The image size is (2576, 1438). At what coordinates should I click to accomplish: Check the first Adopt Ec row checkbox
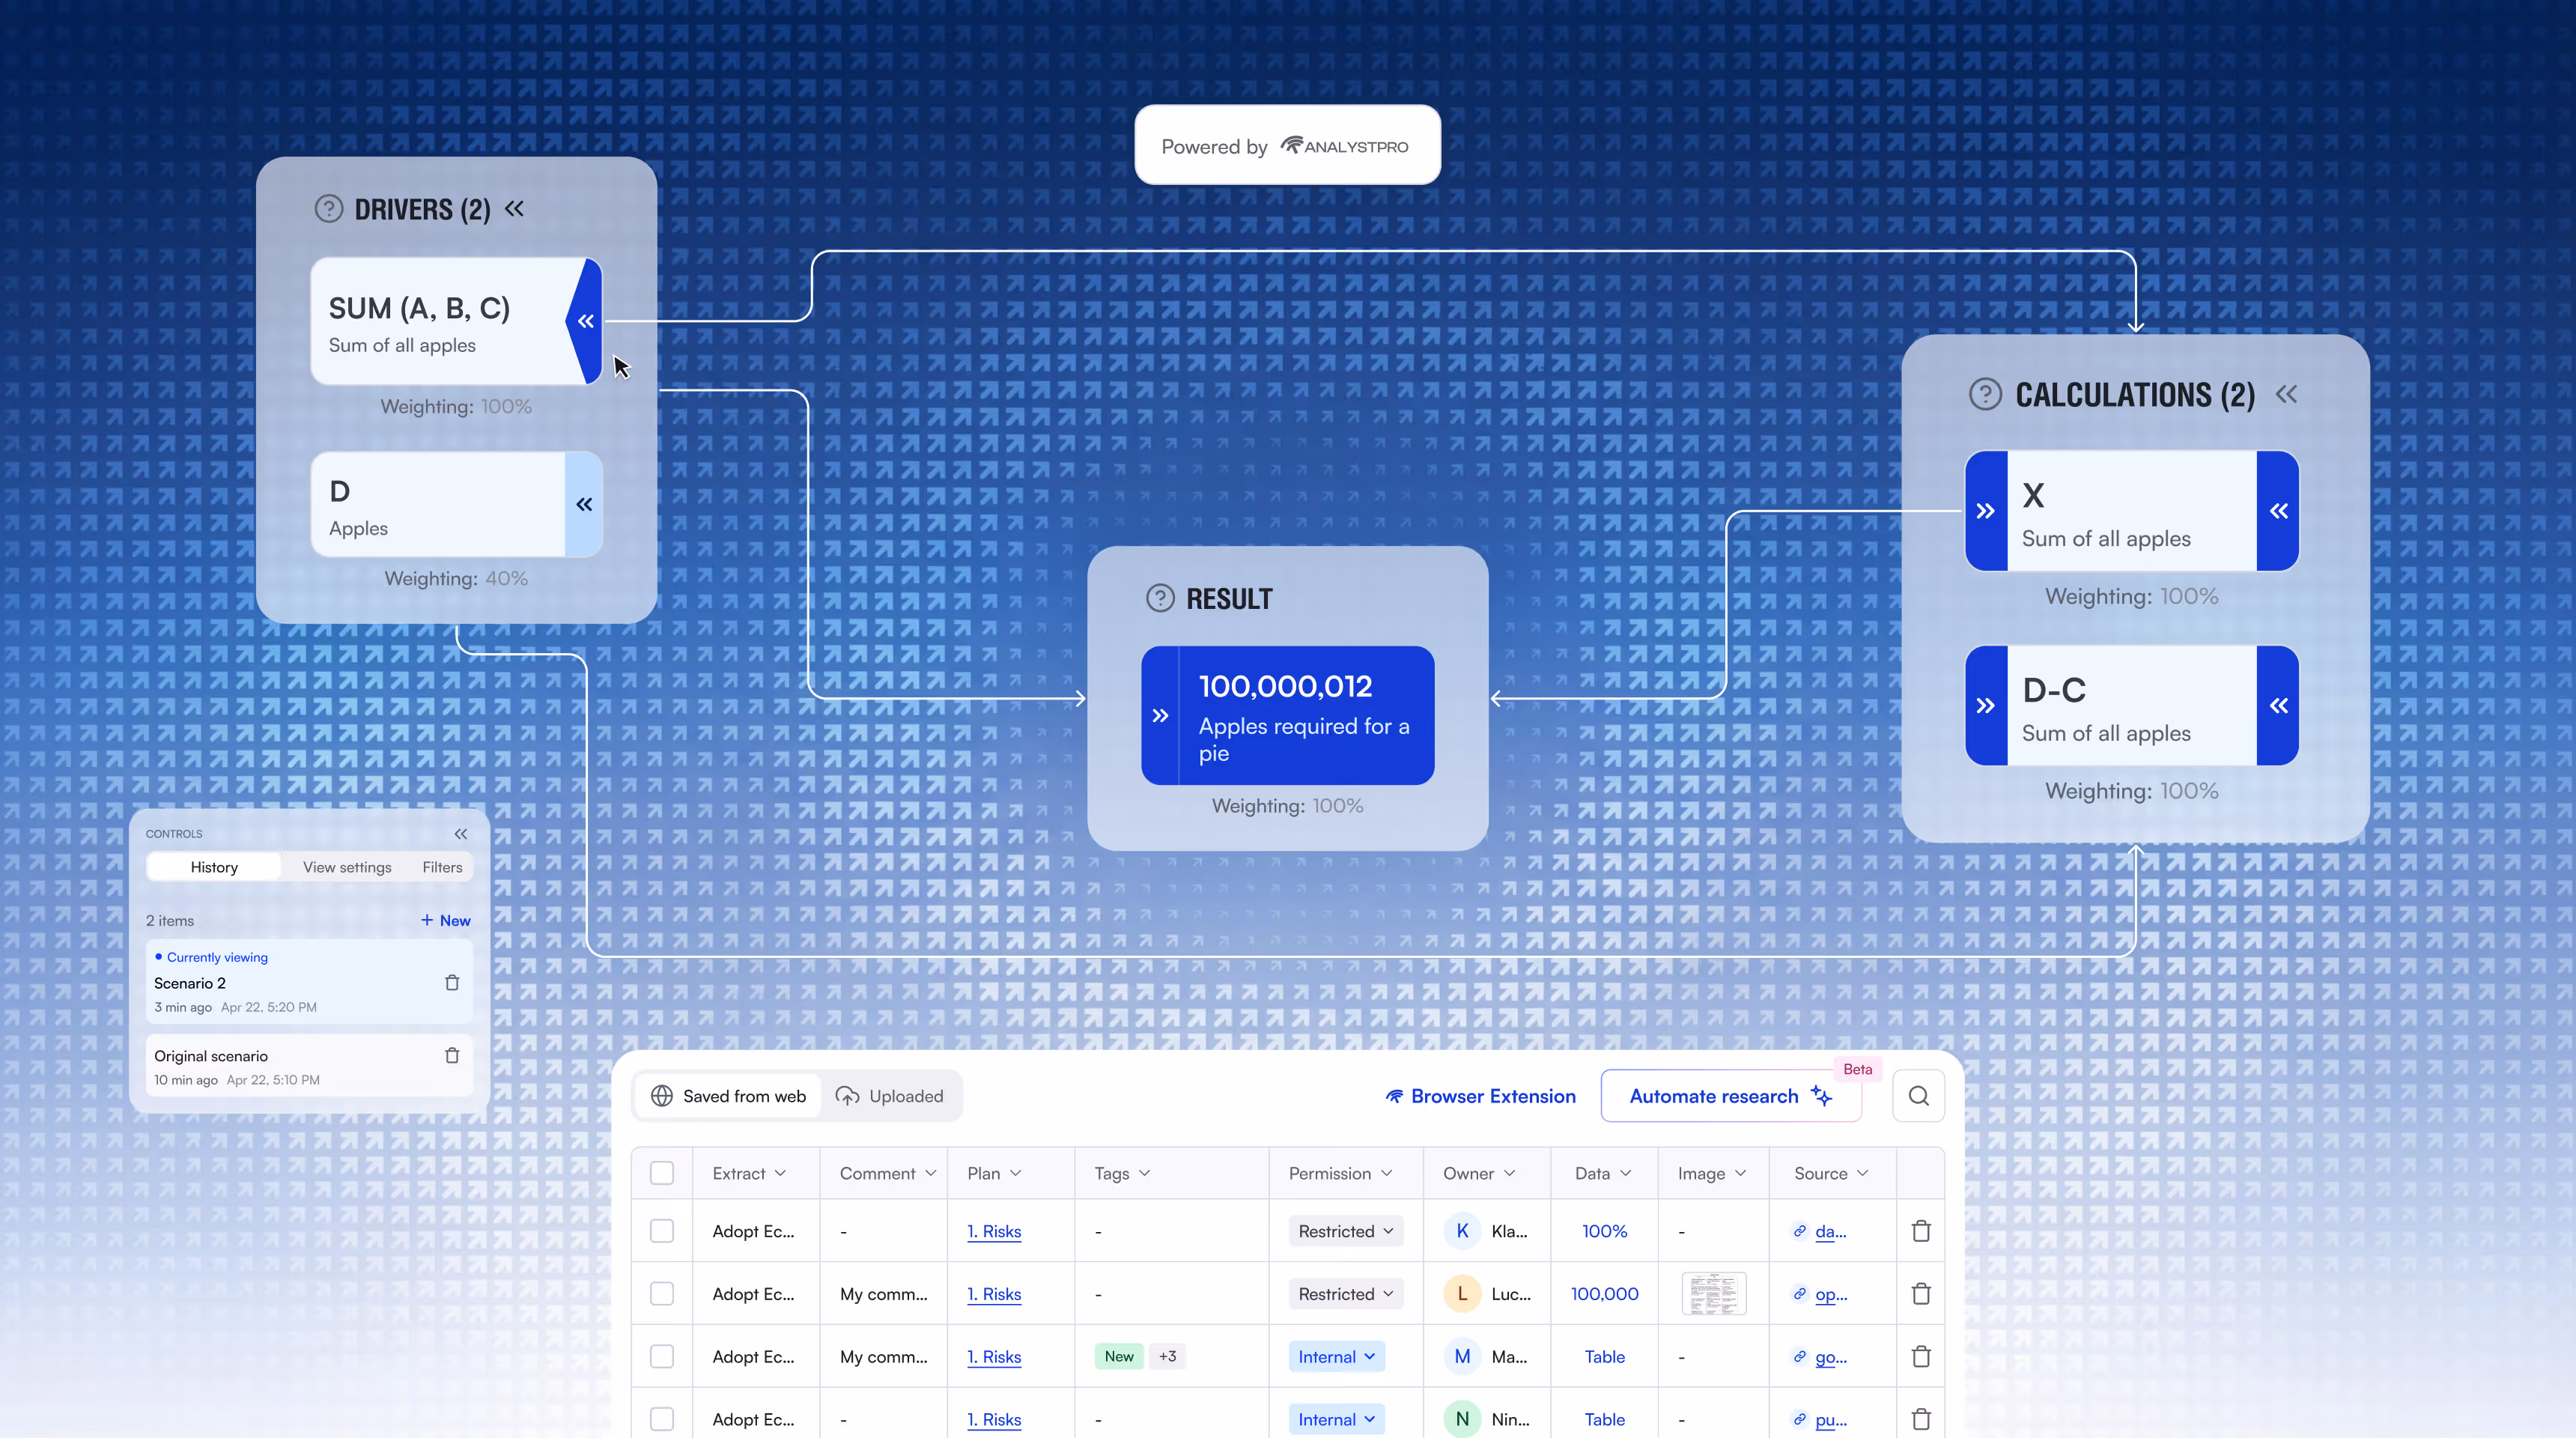(x=662, y=1231)
